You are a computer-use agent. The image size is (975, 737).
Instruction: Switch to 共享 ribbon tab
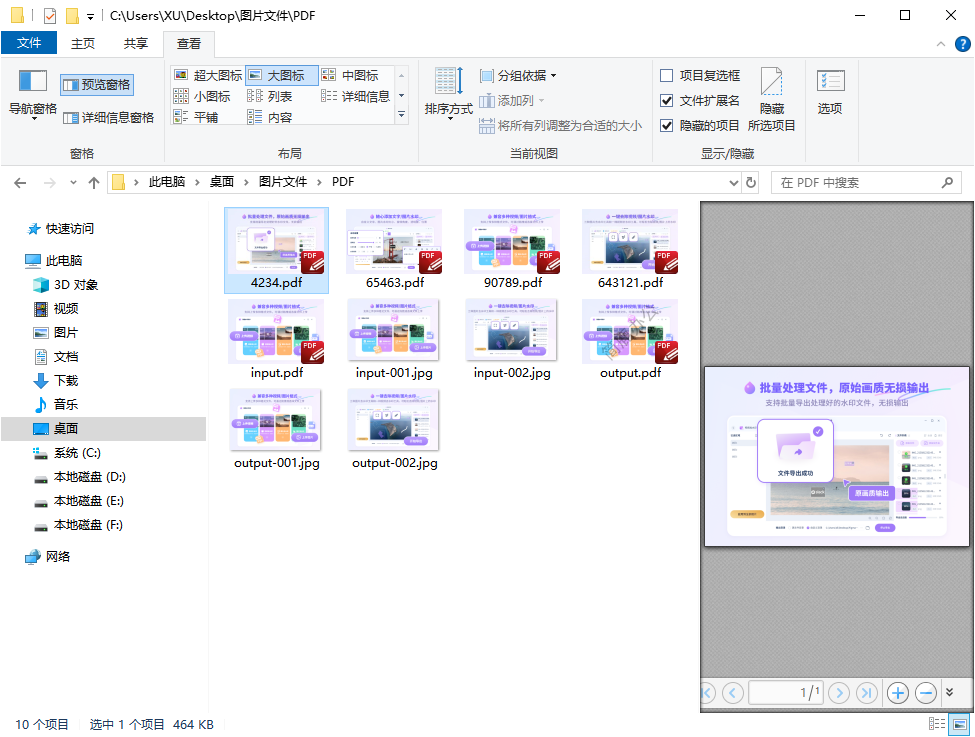136,43
